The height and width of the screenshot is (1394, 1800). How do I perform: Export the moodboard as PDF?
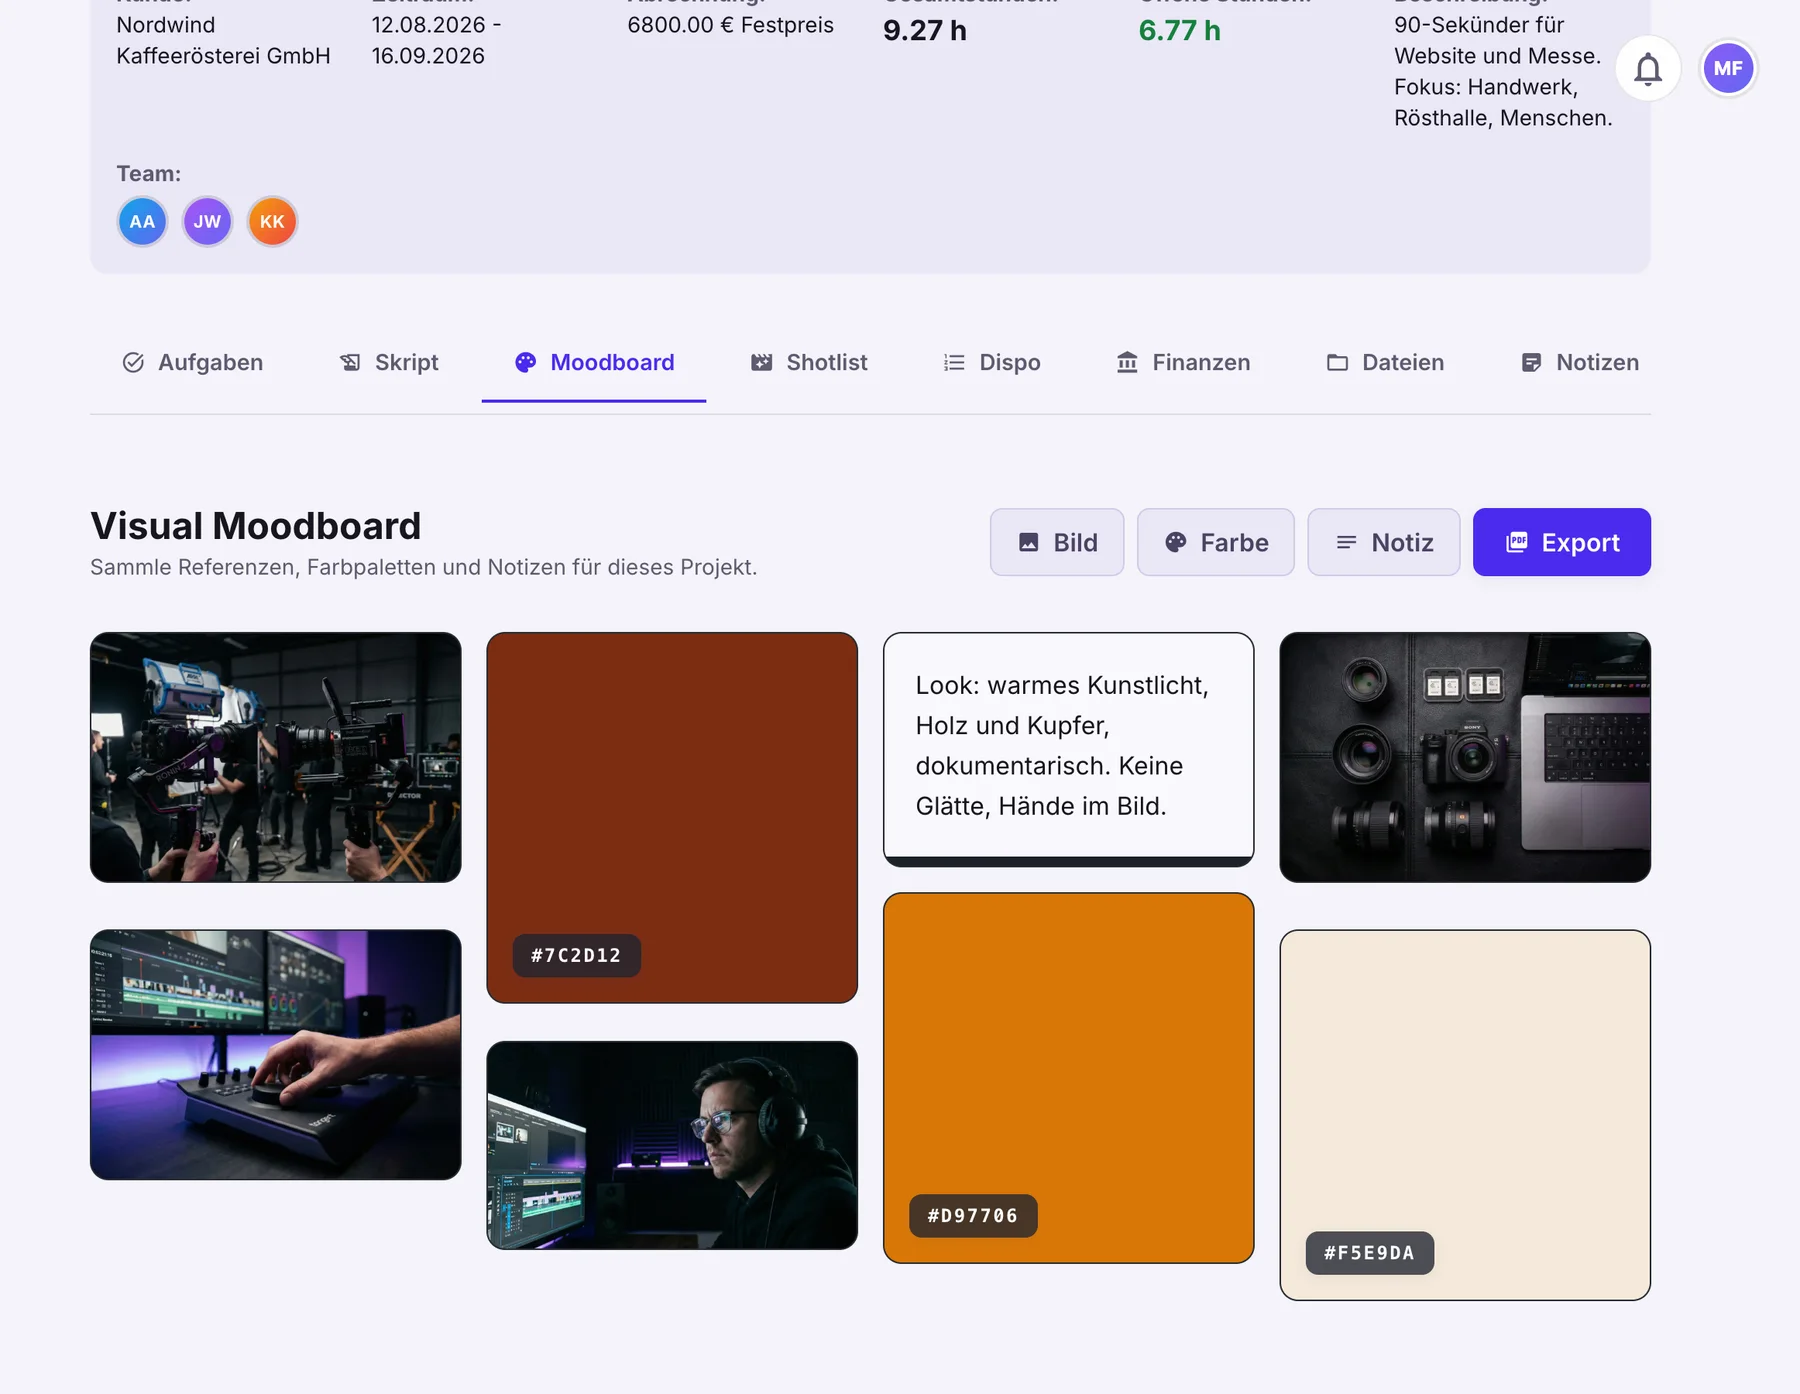1562,542
